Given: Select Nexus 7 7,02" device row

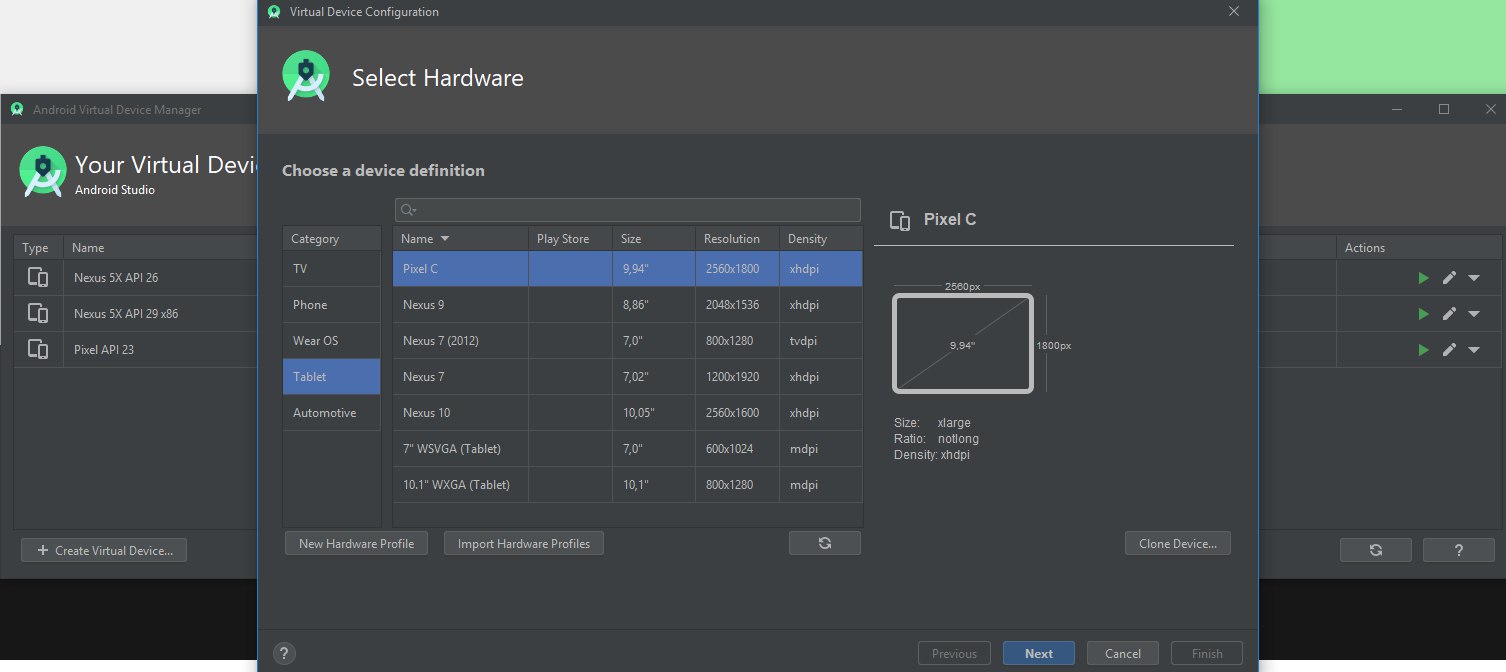Looking at the screenshot, I should pos(628,377).
